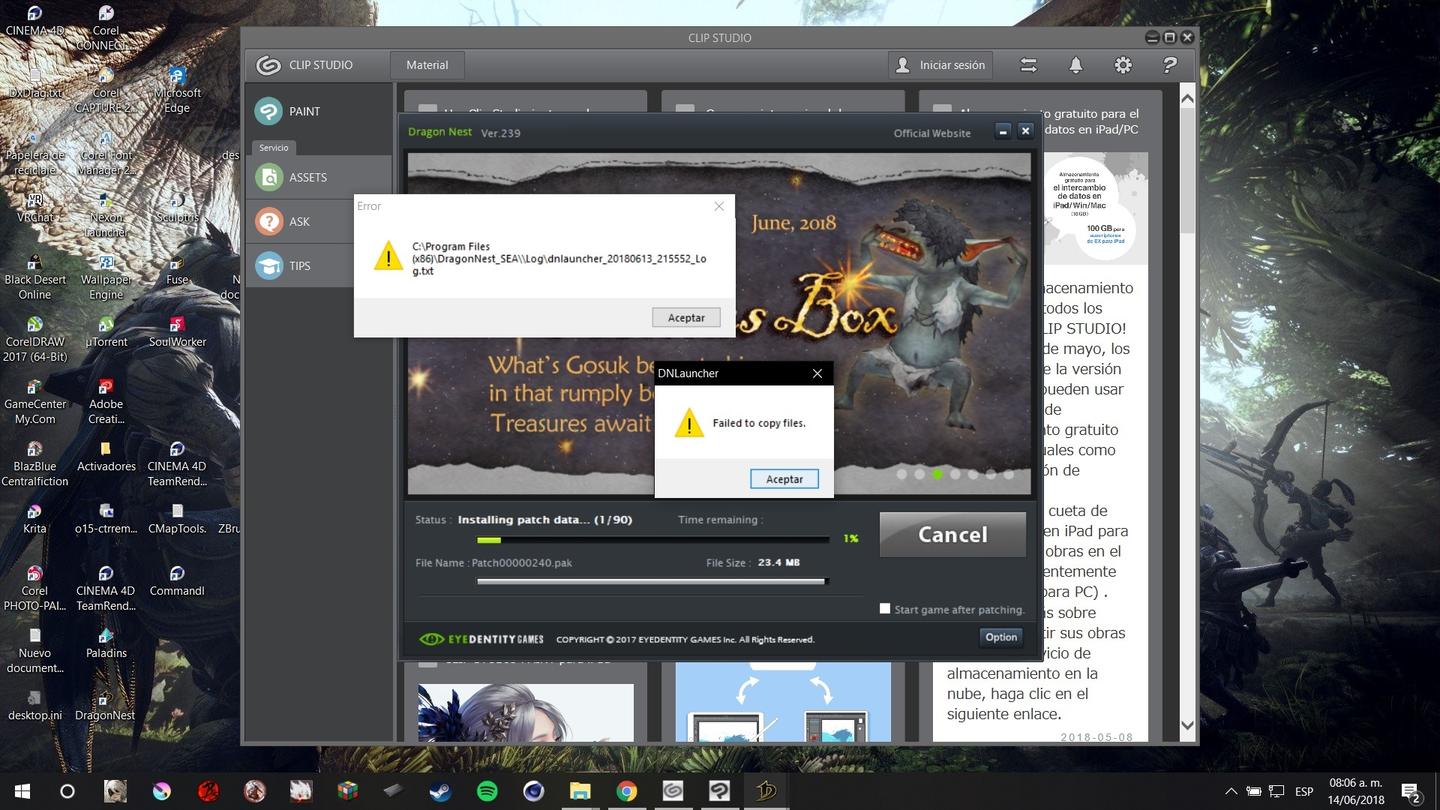The height and width of the screenshot is (810, 1440).
Task: Select the VRChat desktop icon
Action: (x=35, y=207)
